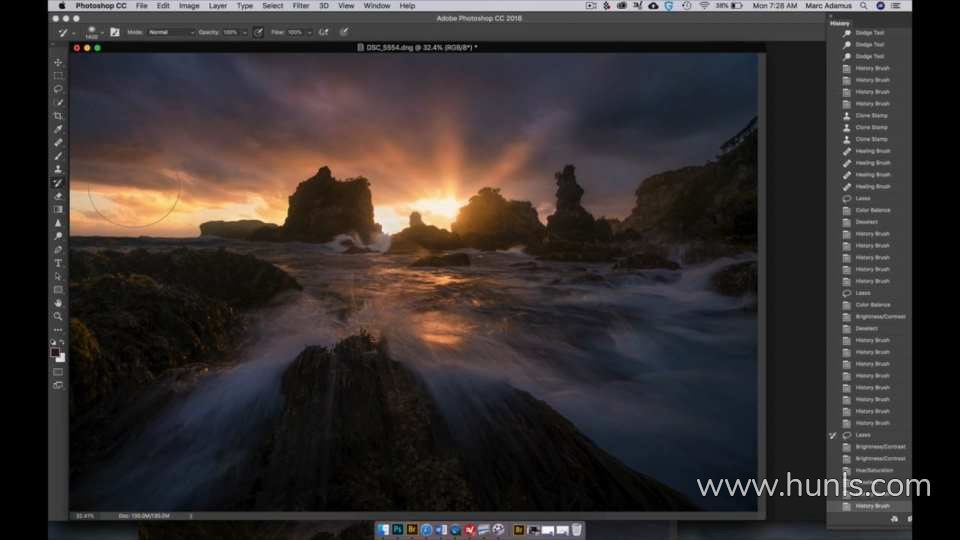
Task: Jump to Hue/Saturation history state
Action: pyautogui.click(x=873, y=470)
